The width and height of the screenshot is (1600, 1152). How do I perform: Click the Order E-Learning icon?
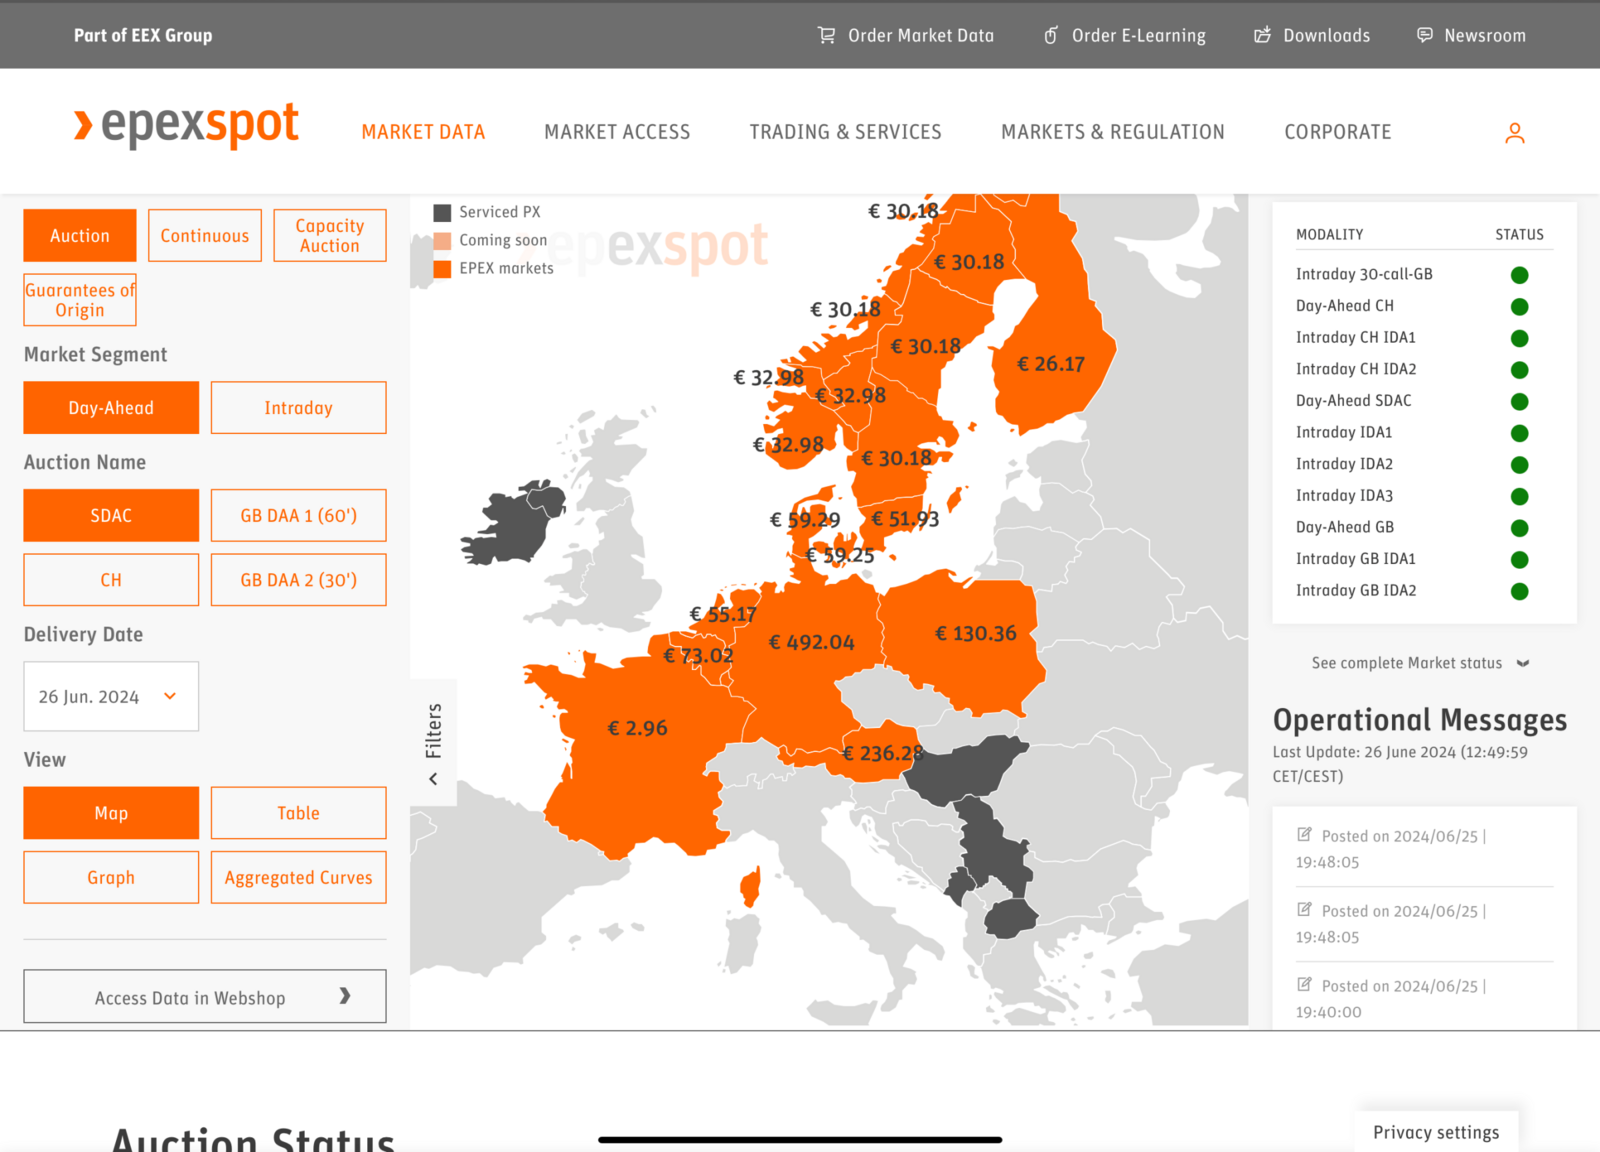click(1051, 35)
